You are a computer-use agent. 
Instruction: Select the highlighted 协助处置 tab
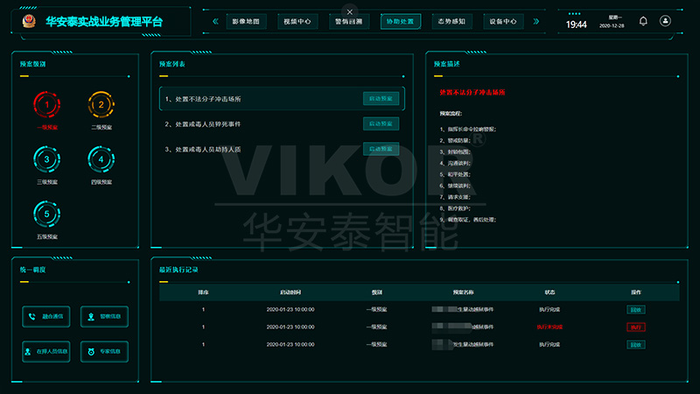tap(400, 21)
